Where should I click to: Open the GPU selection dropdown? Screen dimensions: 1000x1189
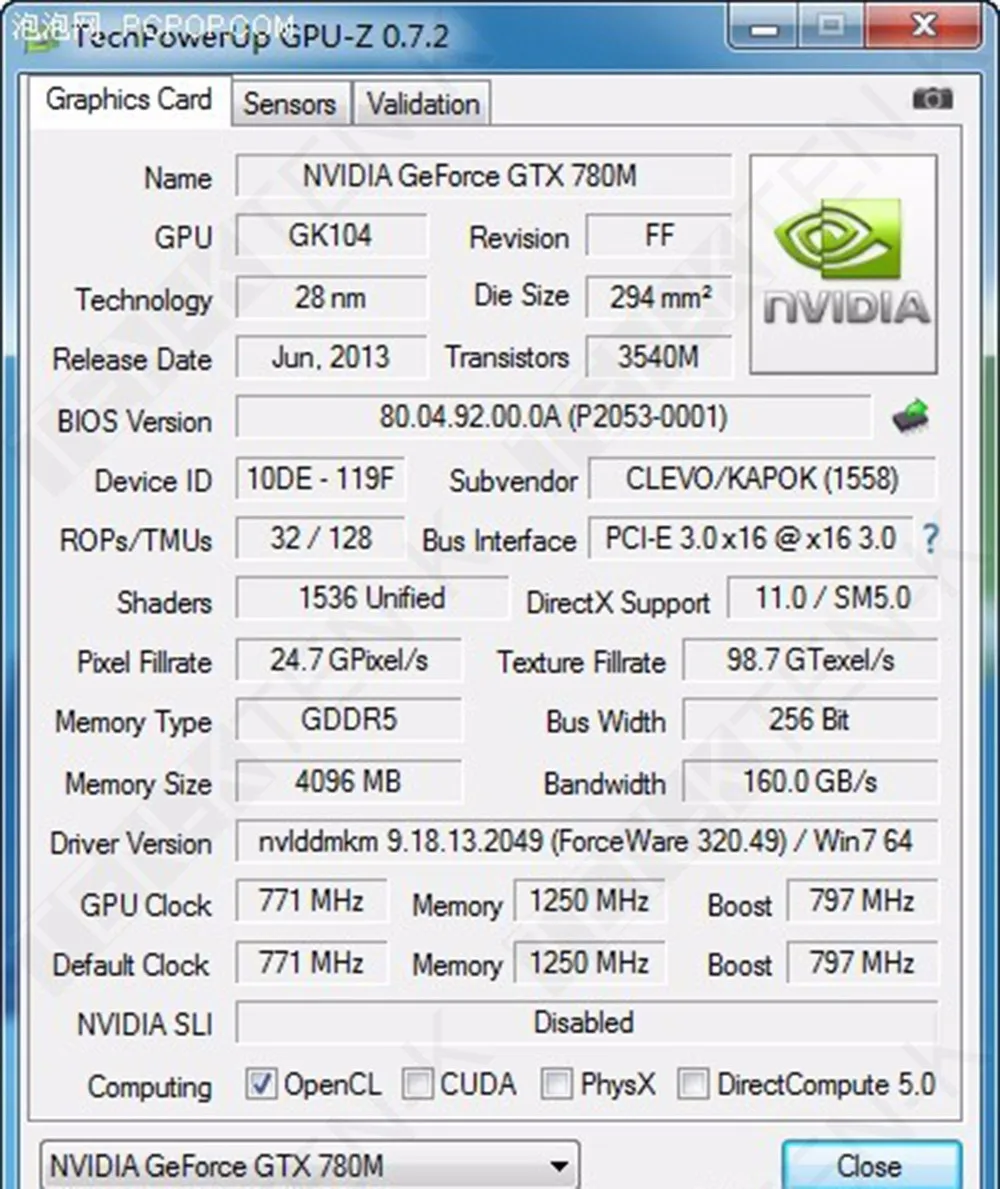(309, 1165)
